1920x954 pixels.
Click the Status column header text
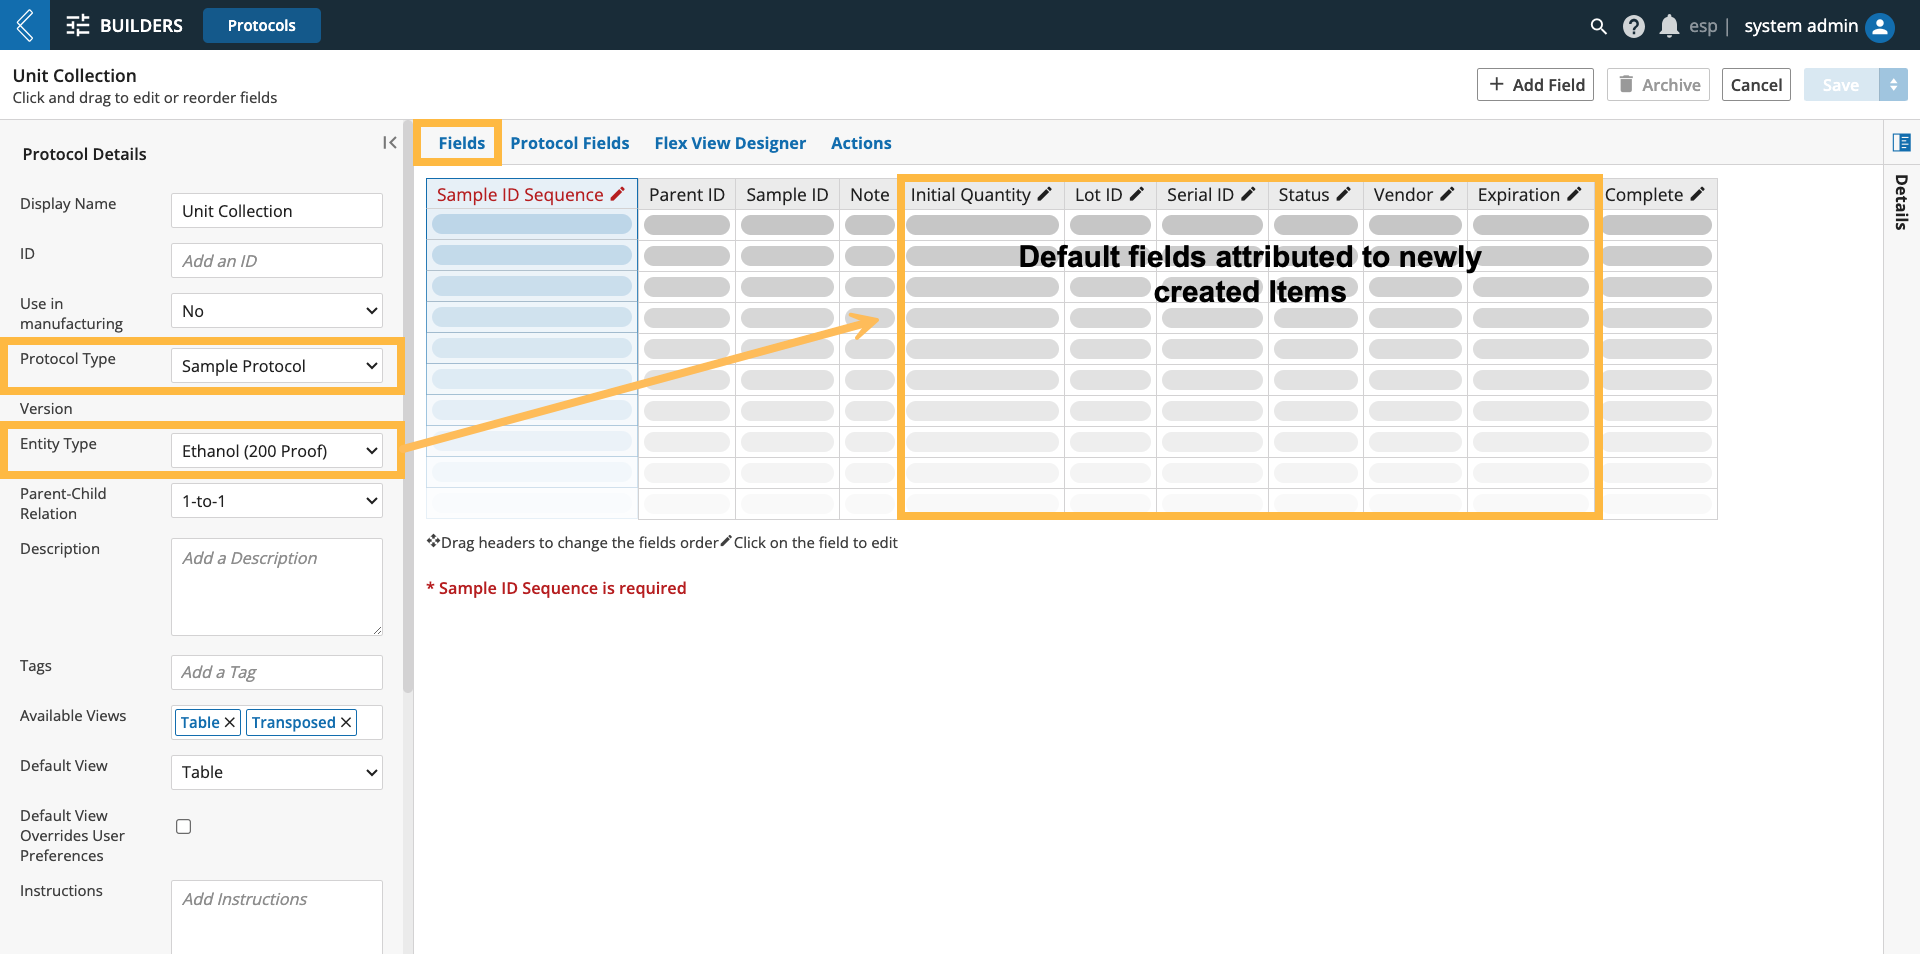1304,194
